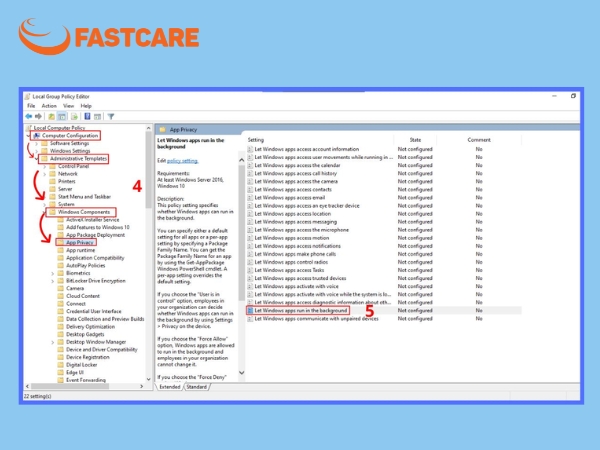The height and width of the screenshot is (450, 600).
Task: Click the Server folder icon
Action: click(52, 189)
